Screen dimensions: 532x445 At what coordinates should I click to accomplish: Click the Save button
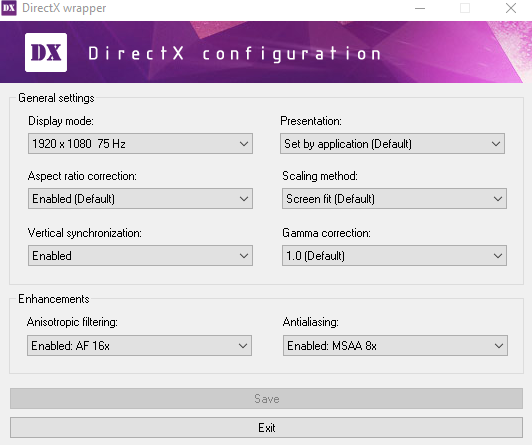[x=266, y=399]
